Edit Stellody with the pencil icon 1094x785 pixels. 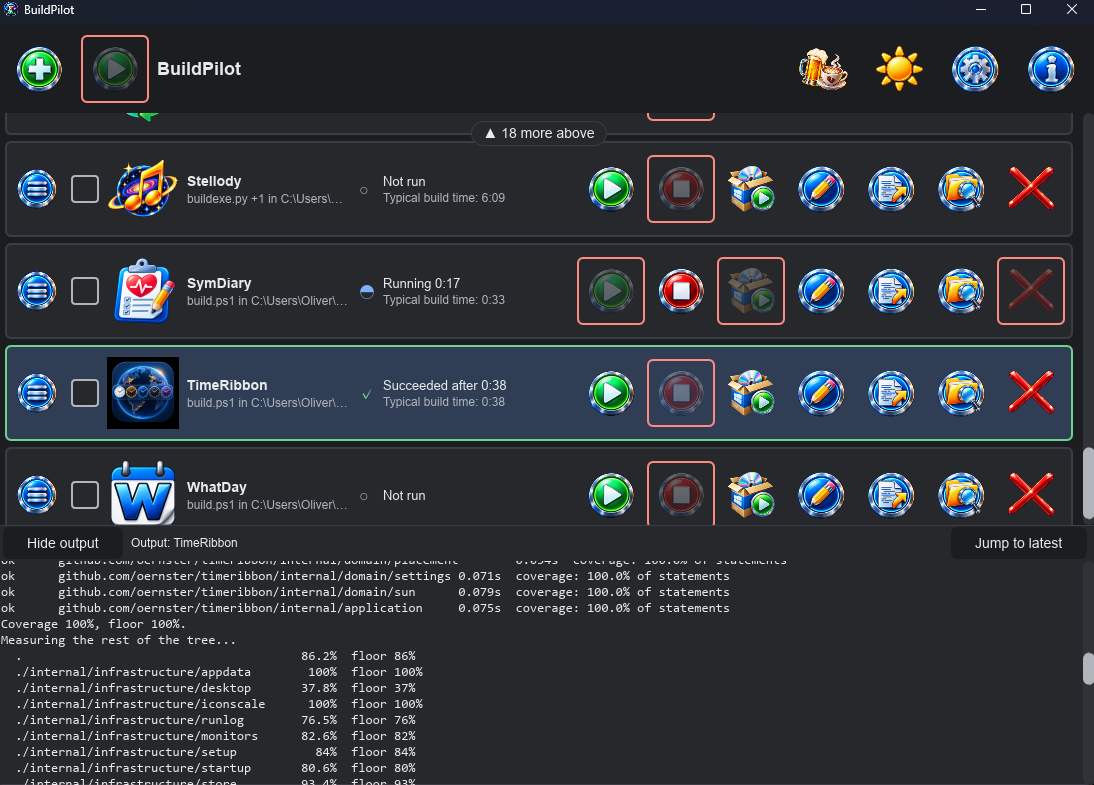click(821, 189)
